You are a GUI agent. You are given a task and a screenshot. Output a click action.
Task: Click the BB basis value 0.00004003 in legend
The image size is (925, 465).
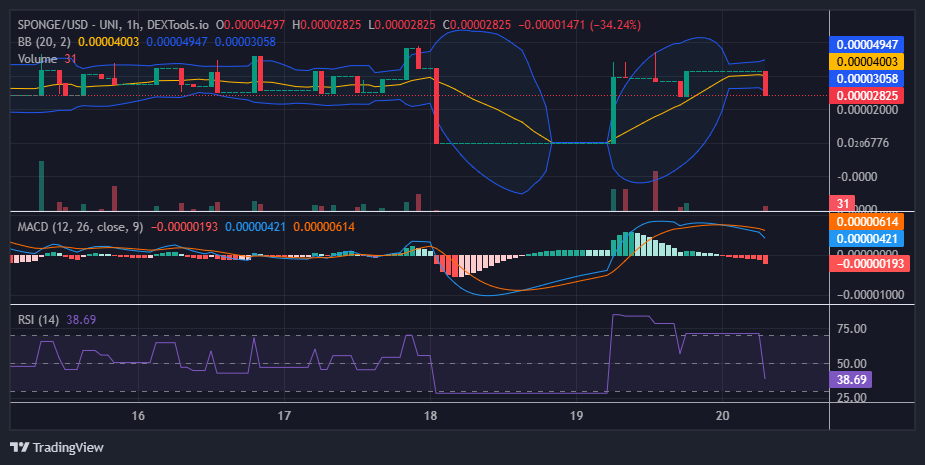tap(109, 42)
